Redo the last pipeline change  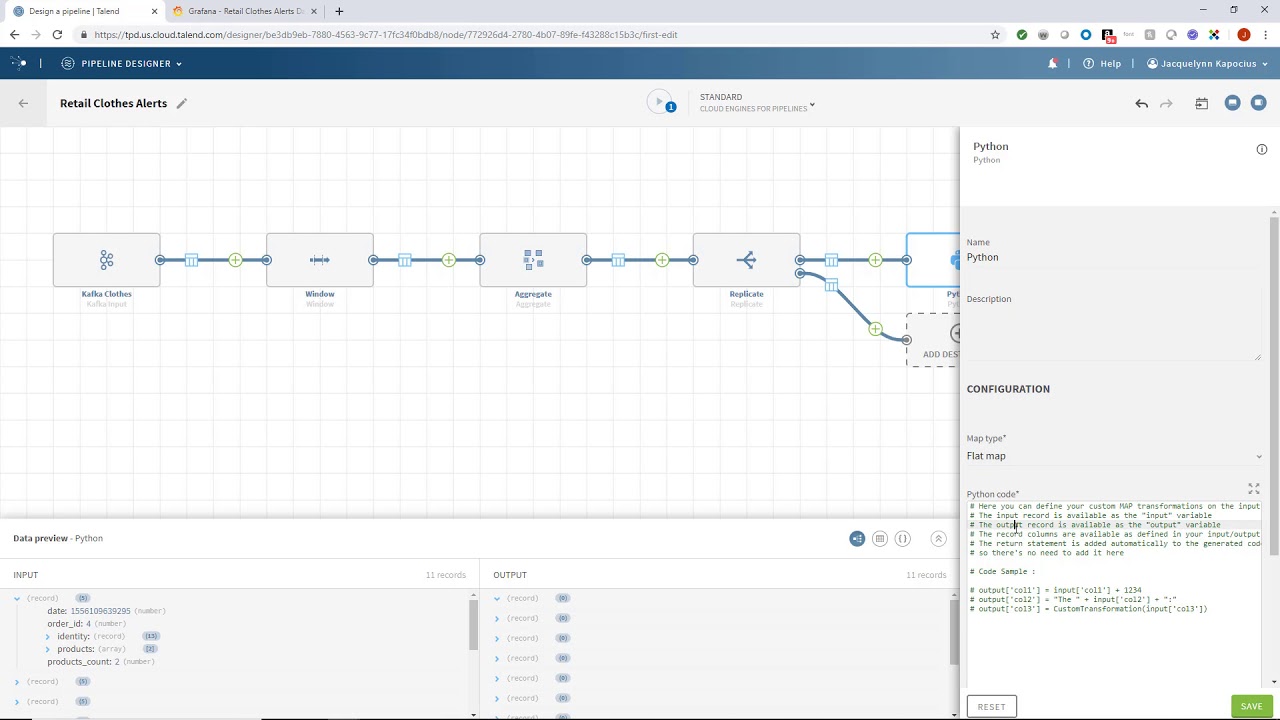coord(1166,103)
